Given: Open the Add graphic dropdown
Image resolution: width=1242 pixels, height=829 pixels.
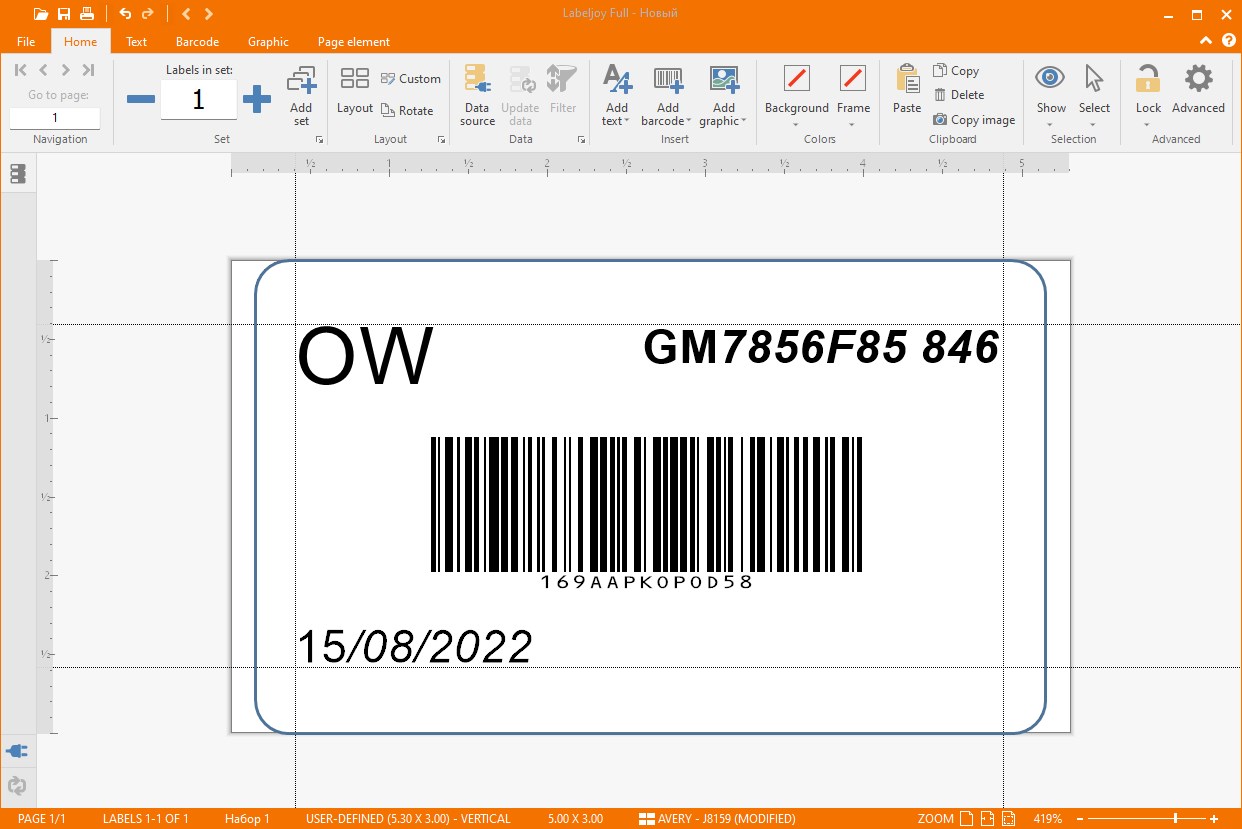Looking at the screenshot, I should [x=724, y=96].
